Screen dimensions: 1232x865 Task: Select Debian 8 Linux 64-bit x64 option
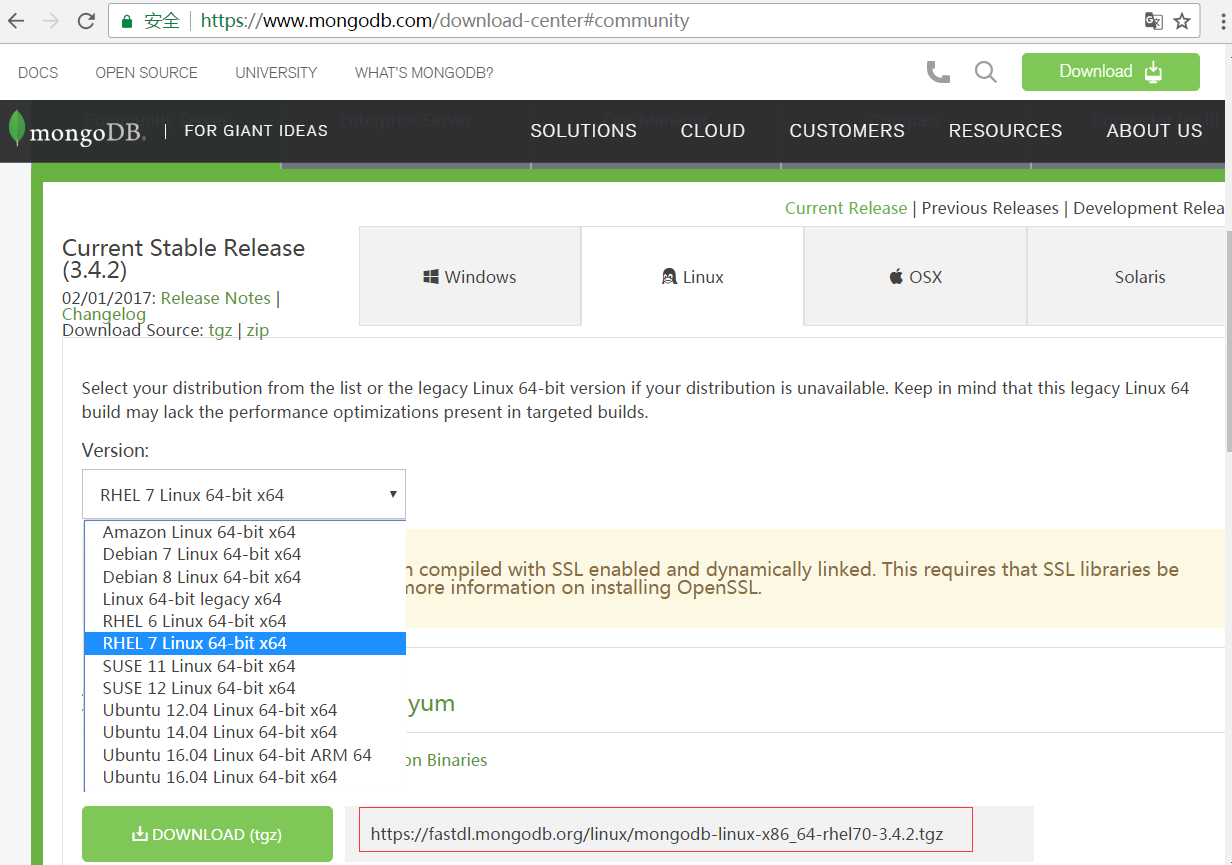coord(202,577)
